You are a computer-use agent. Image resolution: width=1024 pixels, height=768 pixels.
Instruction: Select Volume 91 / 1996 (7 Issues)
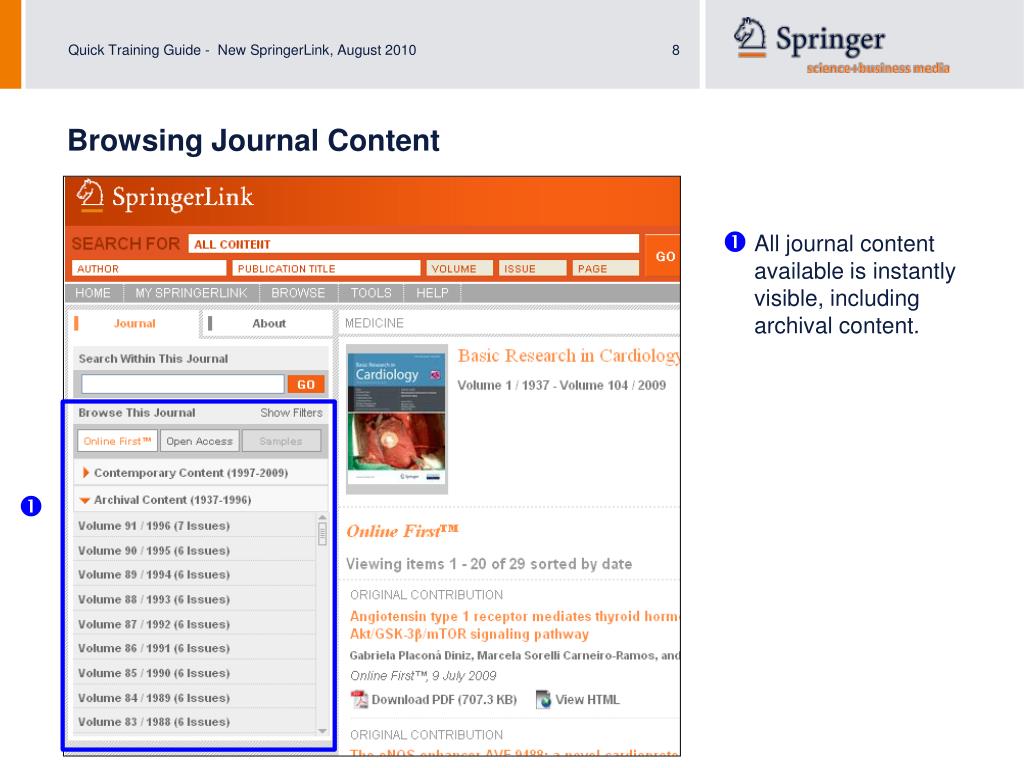195,526
